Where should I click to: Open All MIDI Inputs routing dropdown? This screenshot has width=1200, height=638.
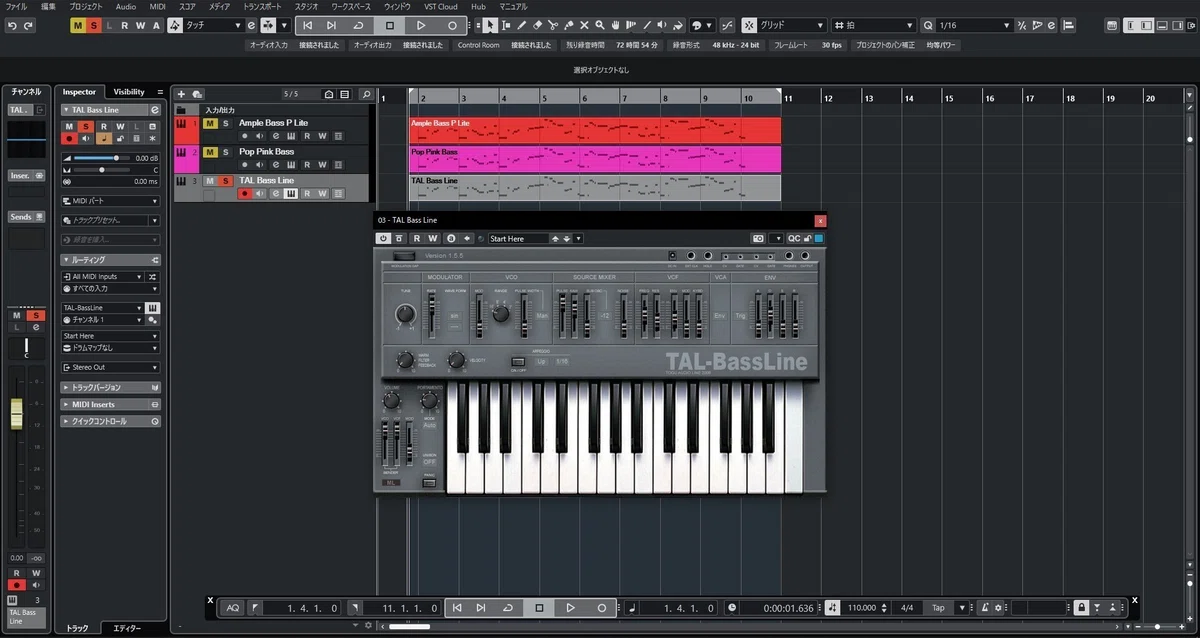pos(104,276)
